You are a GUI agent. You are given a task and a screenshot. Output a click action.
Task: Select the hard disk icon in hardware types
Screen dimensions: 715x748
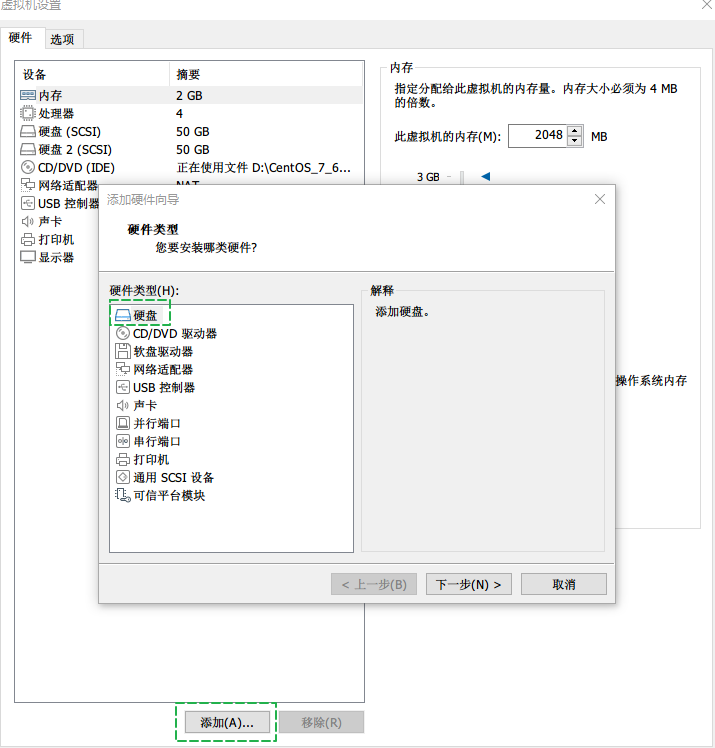[x=123, y=316]
